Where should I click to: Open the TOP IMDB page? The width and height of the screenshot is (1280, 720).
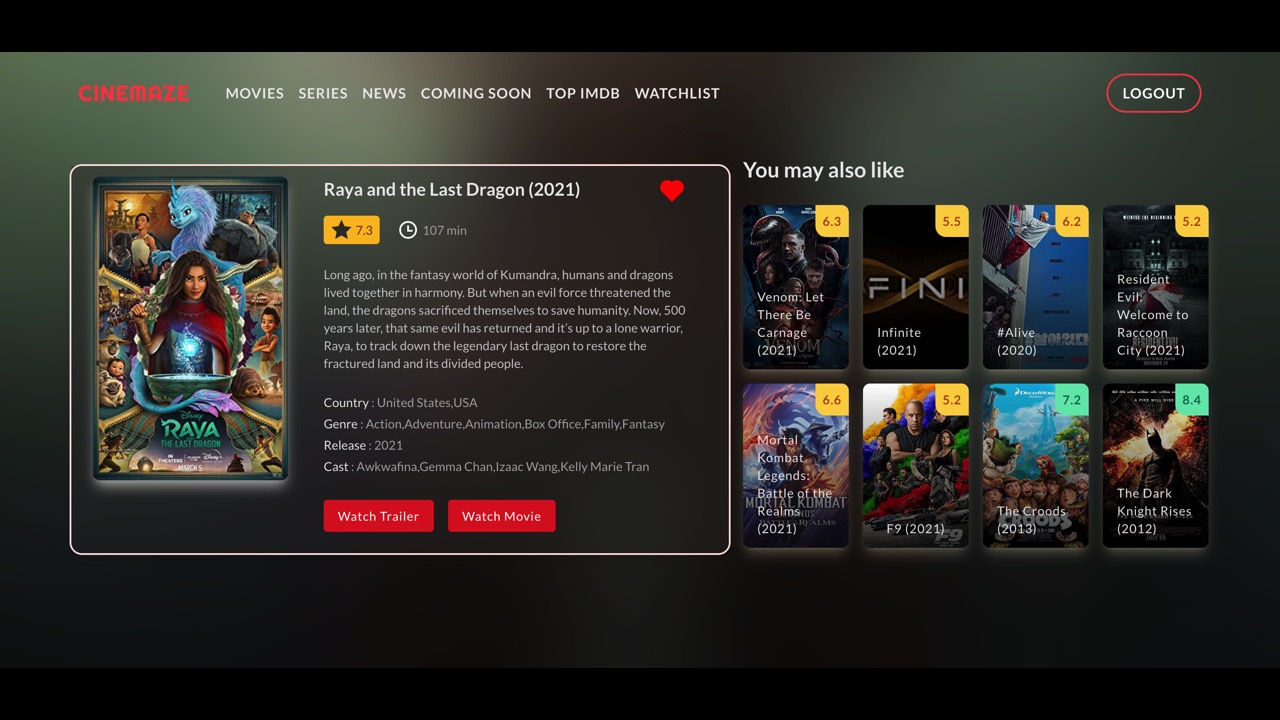coord(583,93)
